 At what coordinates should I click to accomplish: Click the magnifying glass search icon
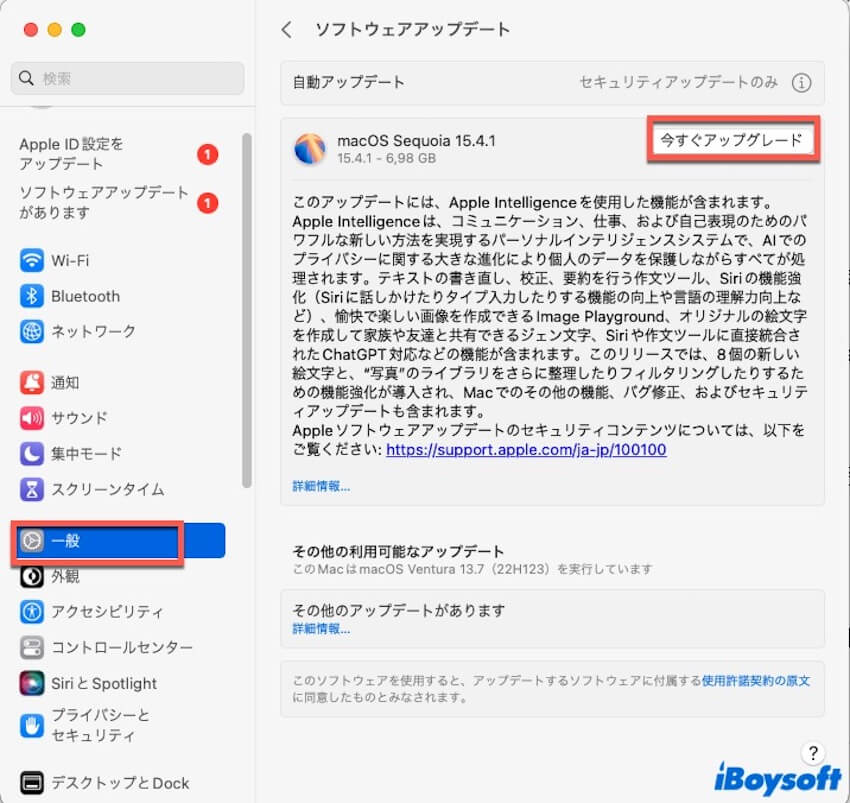(26, 78)
